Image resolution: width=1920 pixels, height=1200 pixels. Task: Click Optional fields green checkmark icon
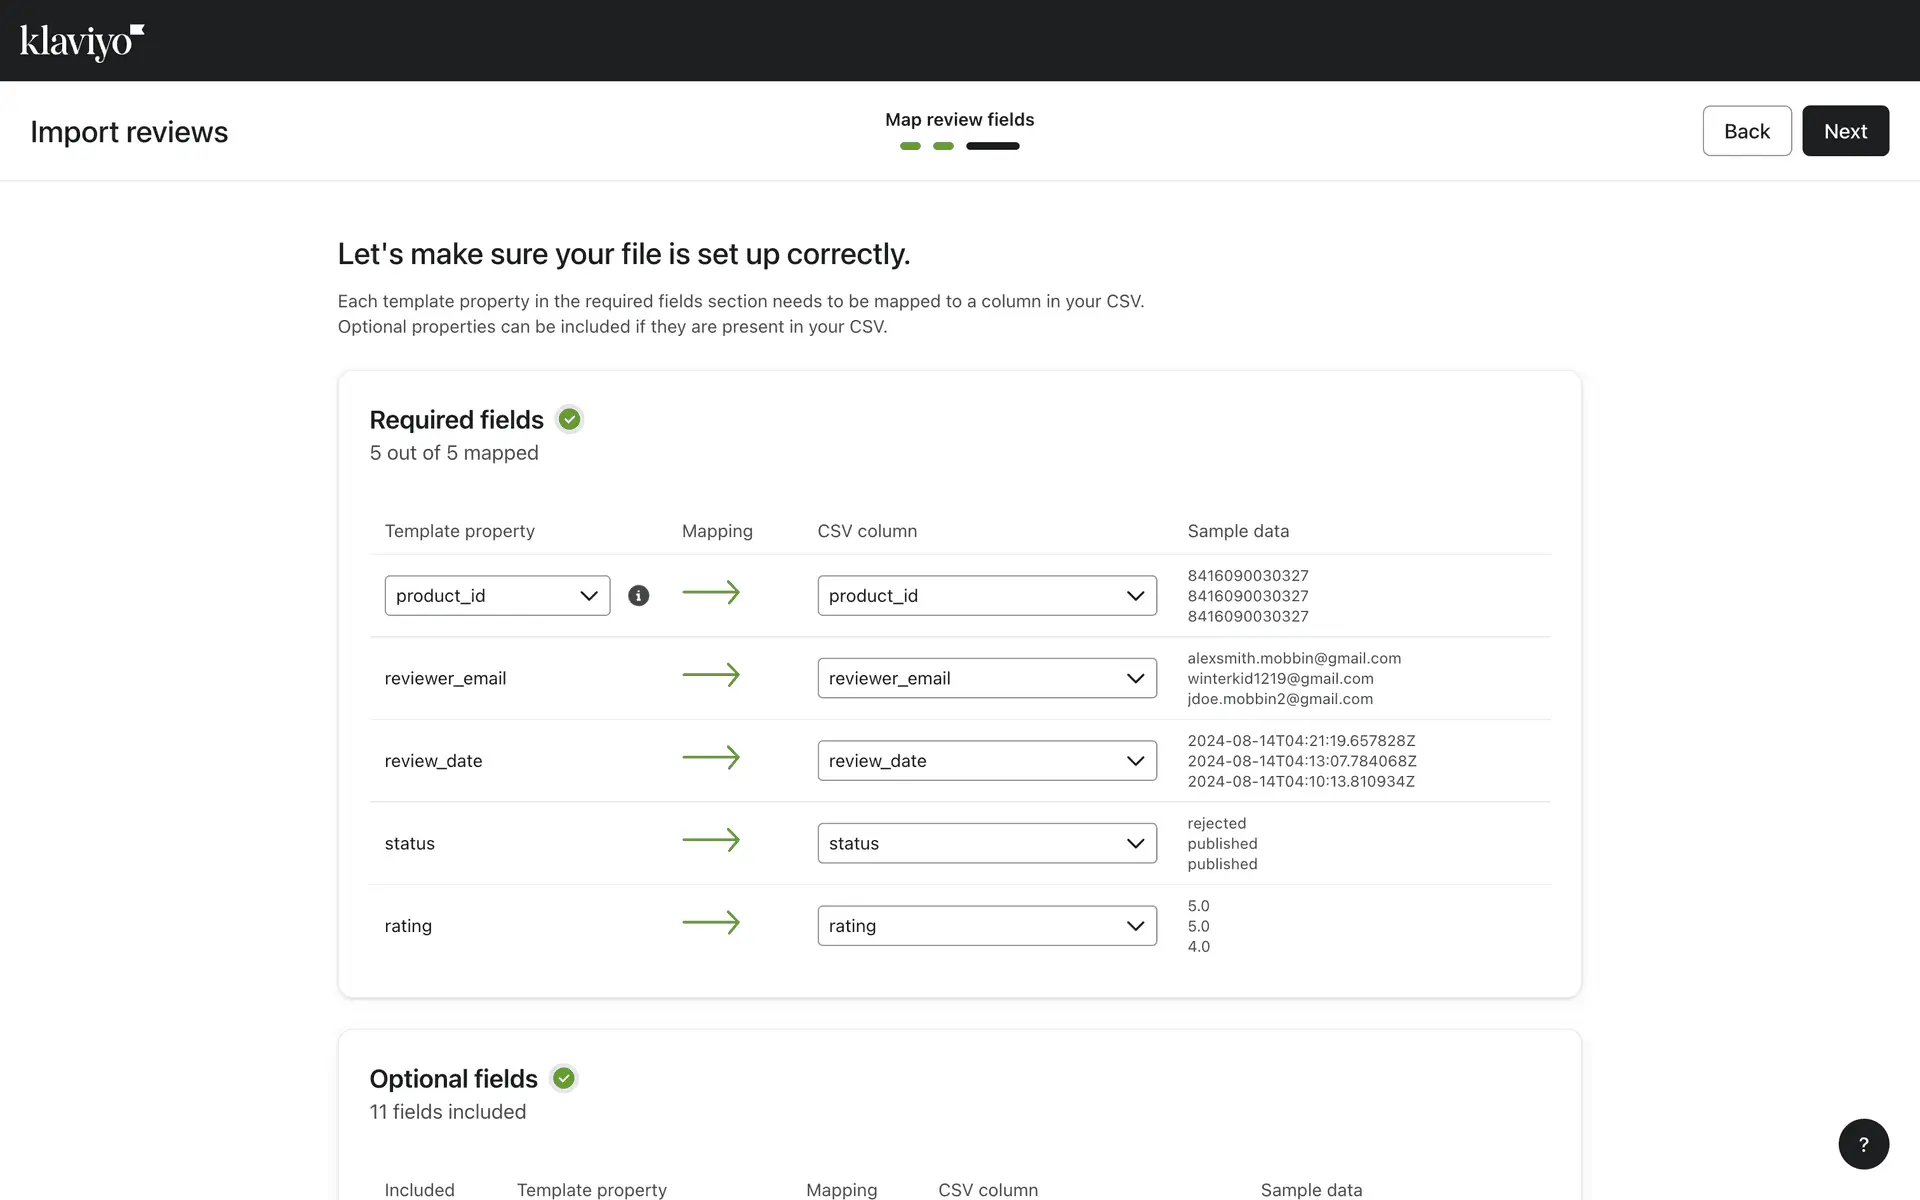coord(564,1078)
